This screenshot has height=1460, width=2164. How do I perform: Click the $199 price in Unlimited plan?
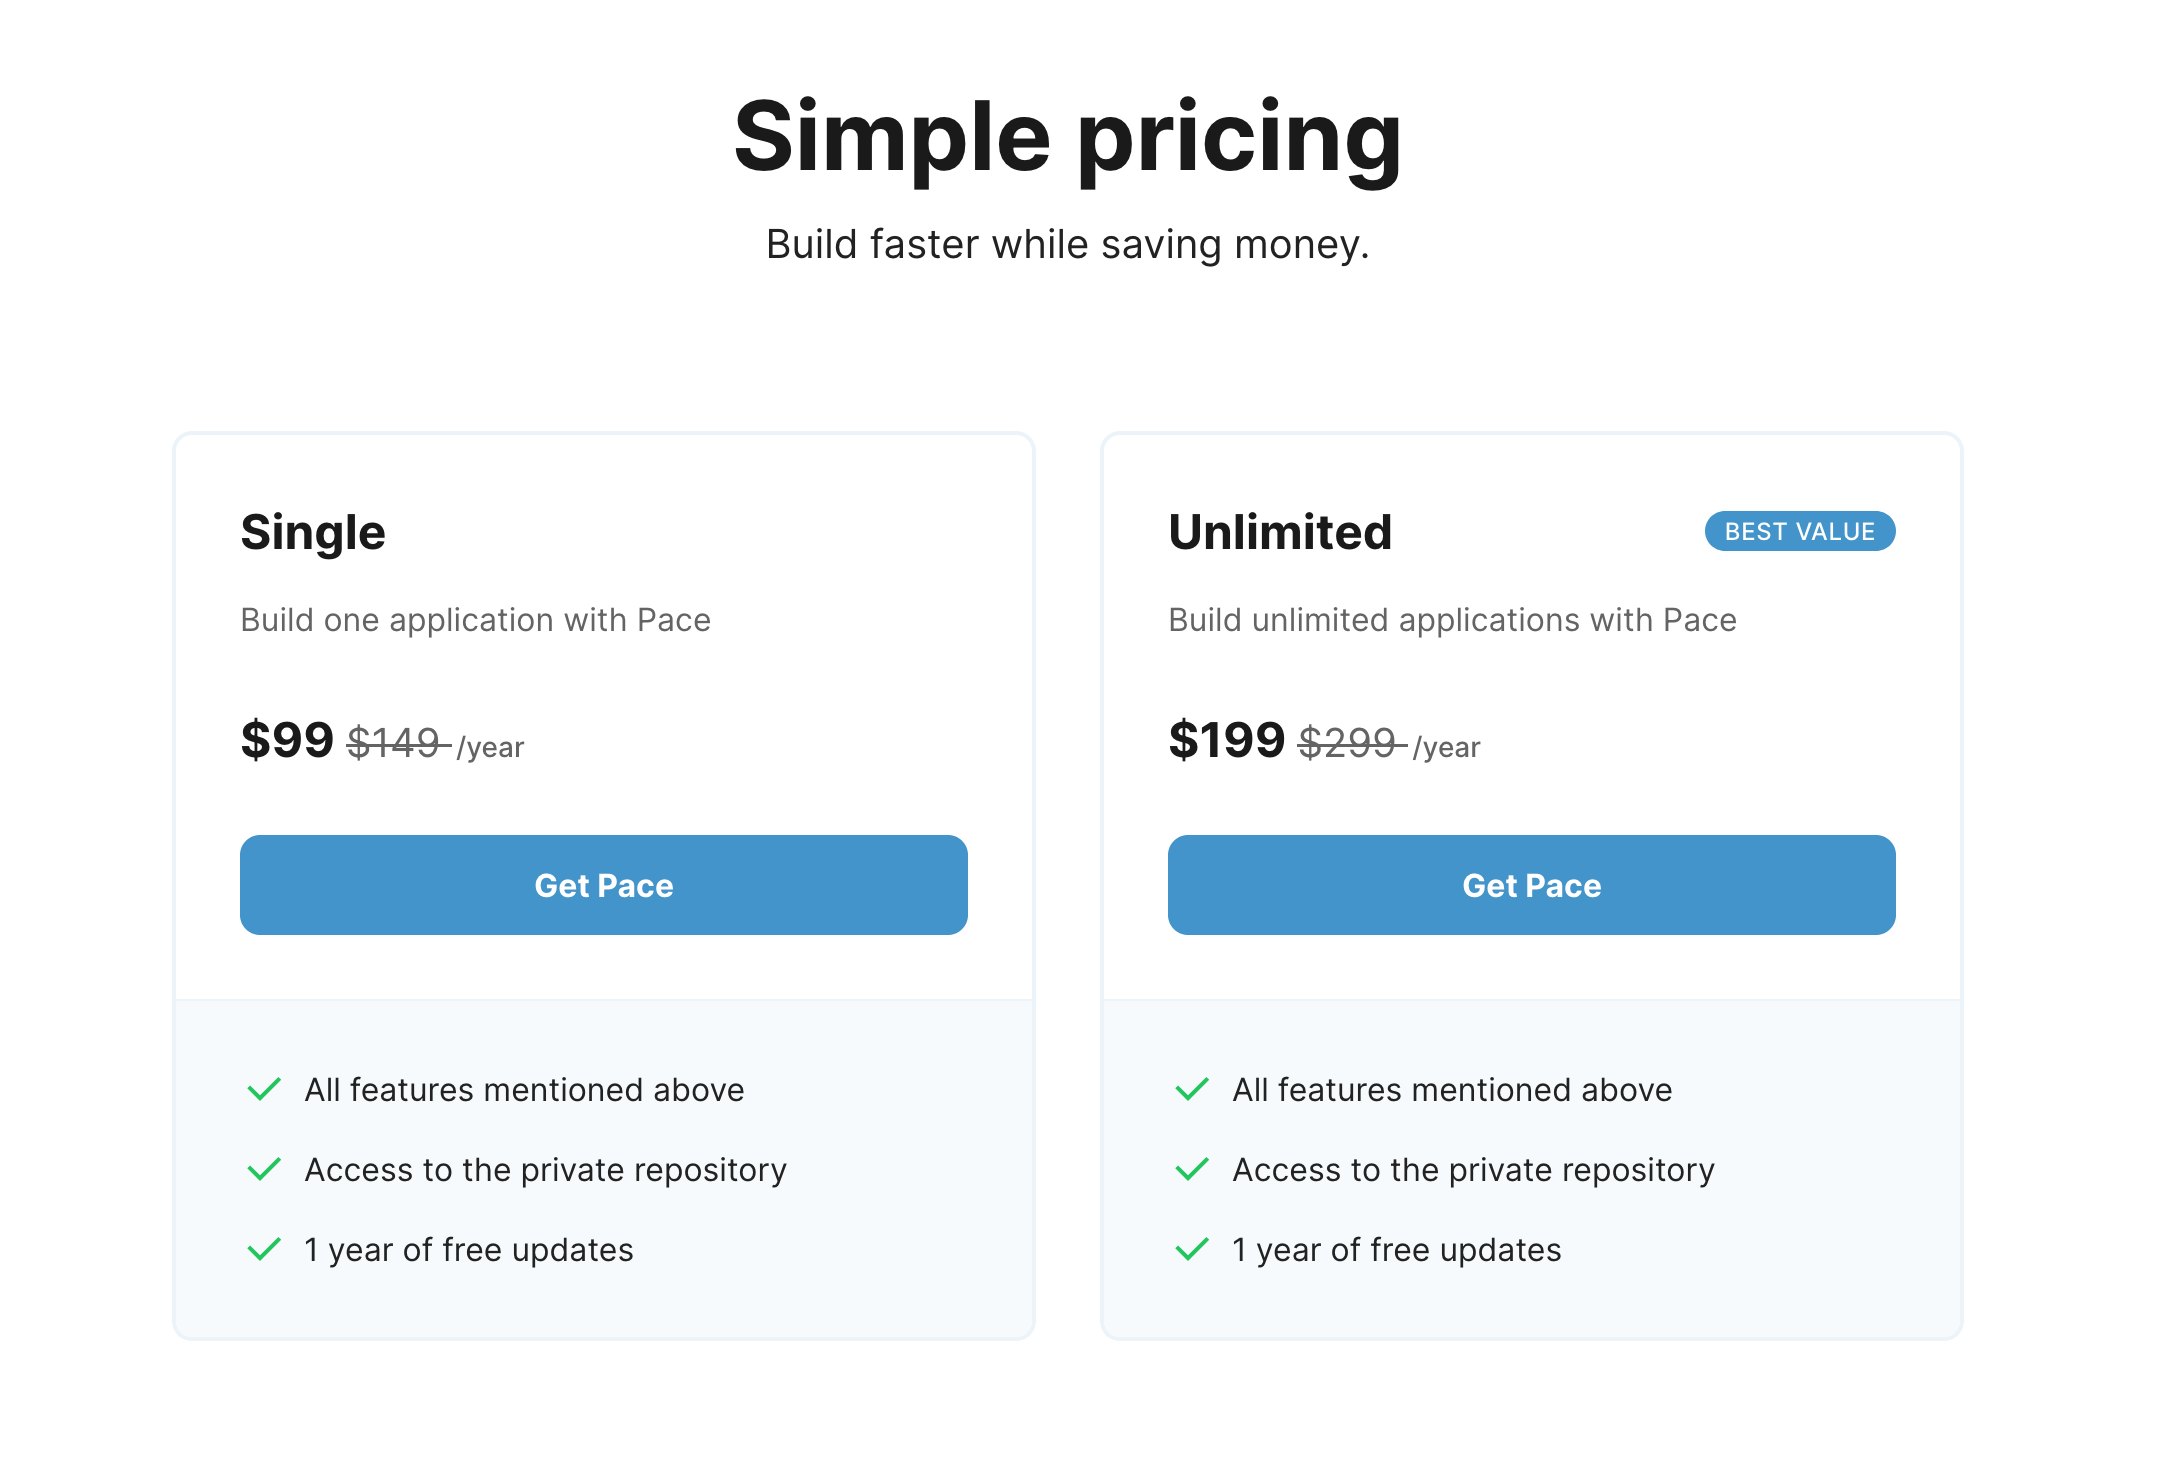pyautogui.click(x=1226, y=740)
